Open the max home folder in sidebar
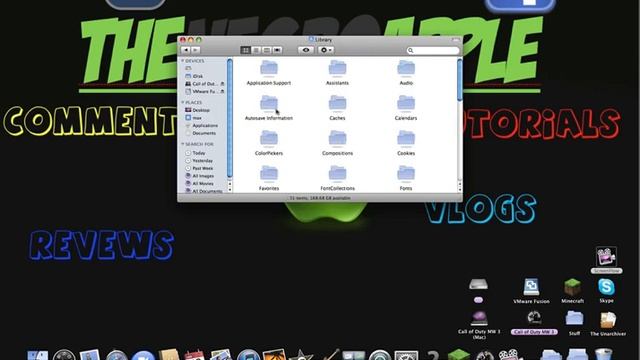This screenshot has height=360, width=640. [193, 118]
